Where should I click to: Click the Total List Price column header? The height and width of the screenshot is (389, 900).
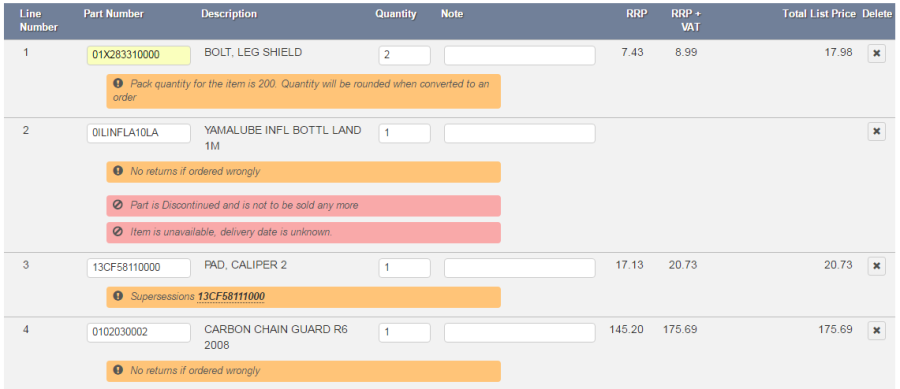(818, 14)
